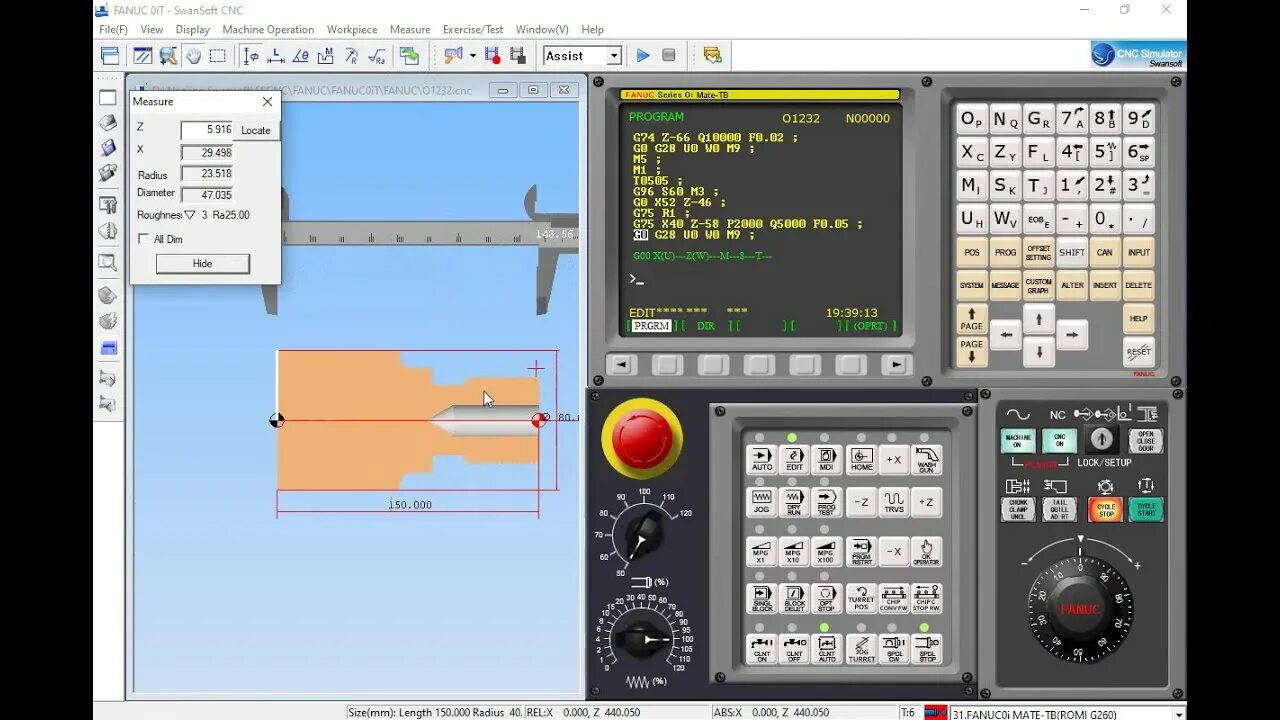Activate the JOG mode key
The image size is (1280, 720).
click(x=762, y=502)
